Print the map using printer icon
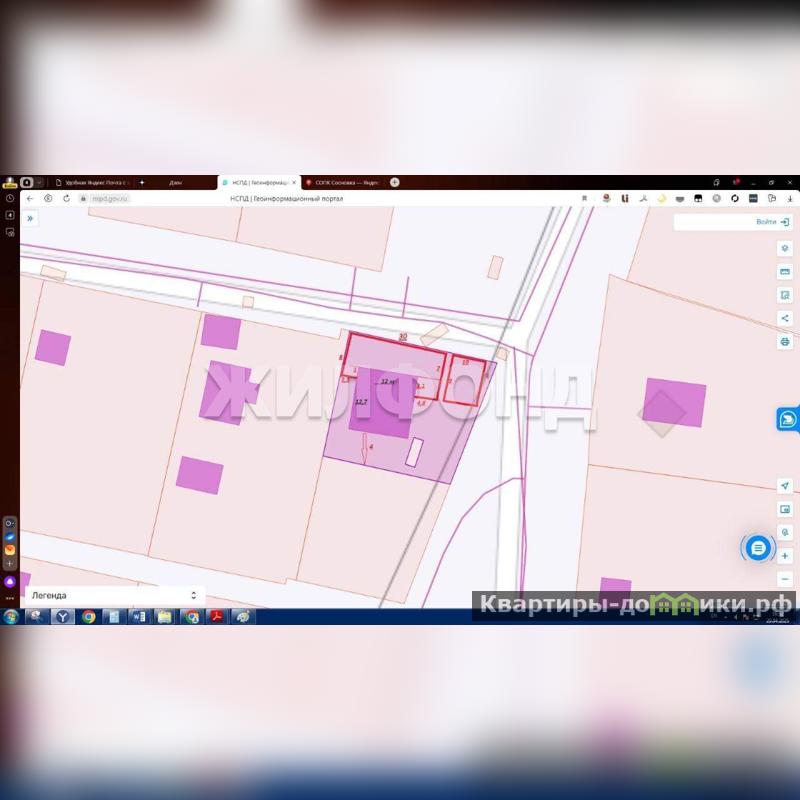Screen dimensions: 800x800 coord(785,342)
